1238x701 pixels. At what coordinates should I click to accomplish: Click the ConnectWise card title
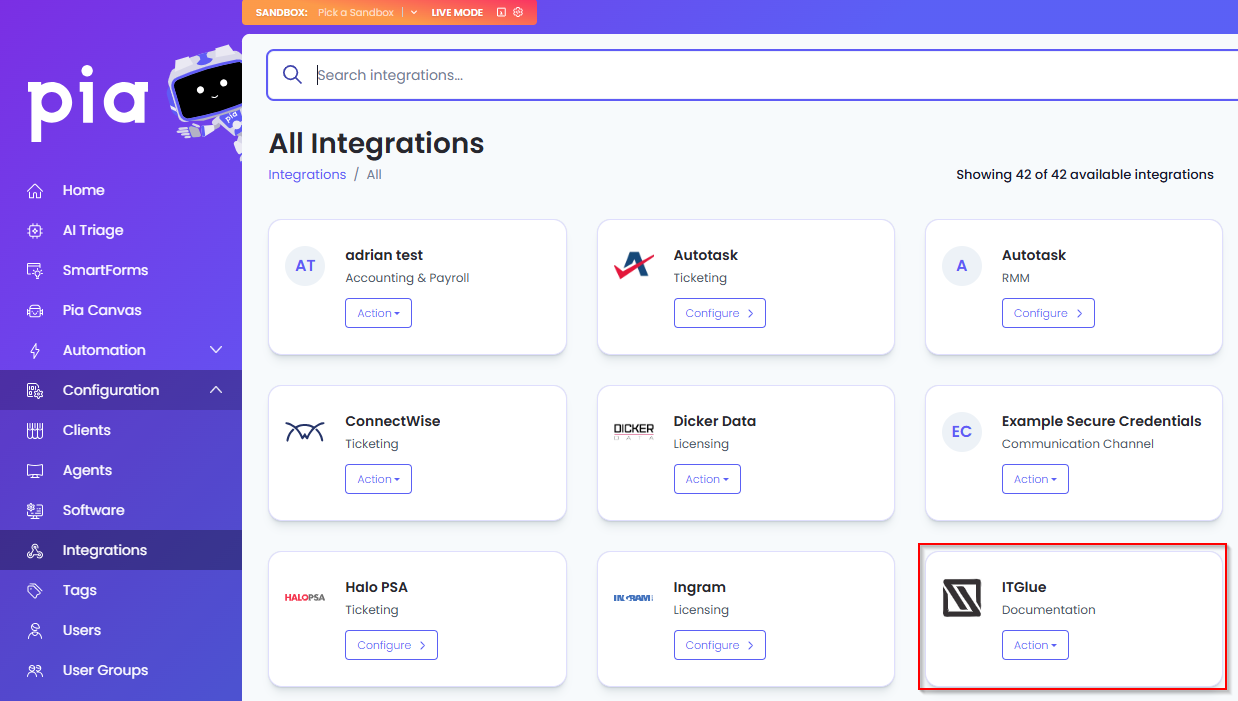pos(393,421)
